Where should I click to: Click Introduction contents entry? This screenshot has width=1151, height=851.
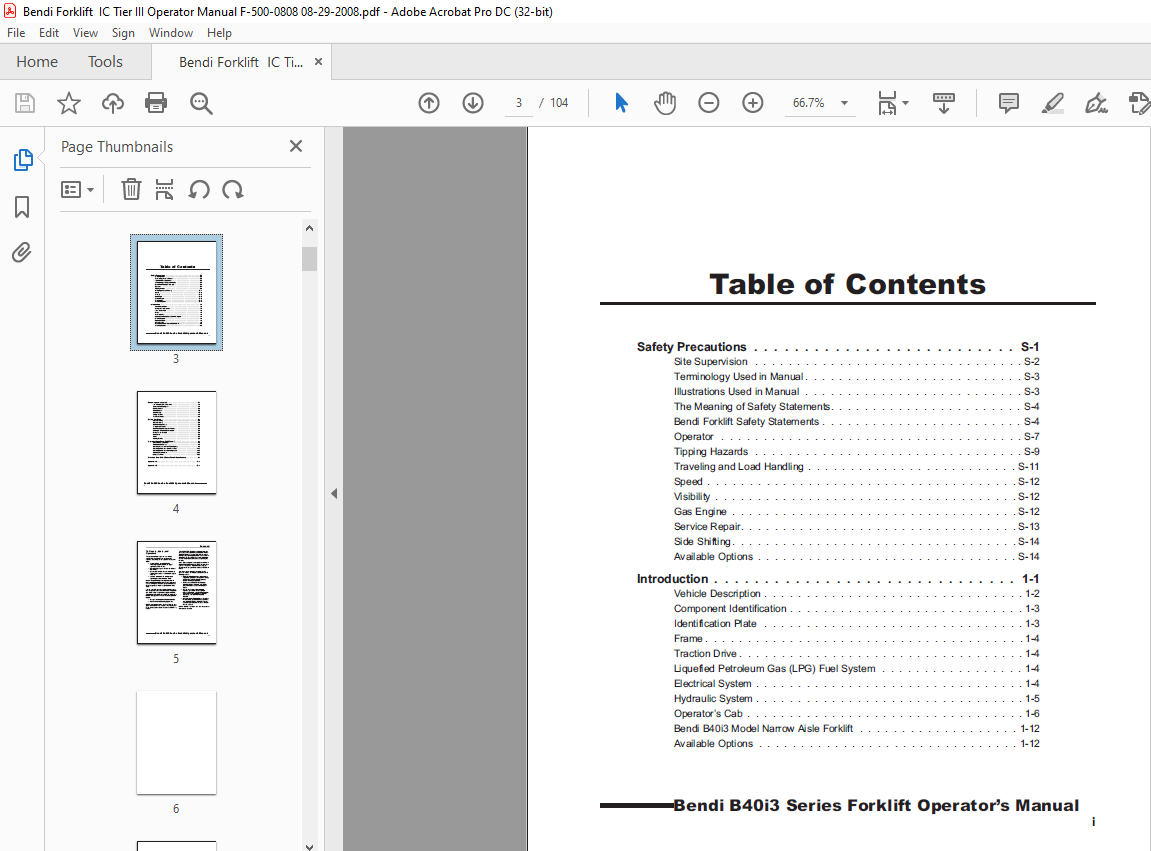pyautogui.click(x=838, y=579)
